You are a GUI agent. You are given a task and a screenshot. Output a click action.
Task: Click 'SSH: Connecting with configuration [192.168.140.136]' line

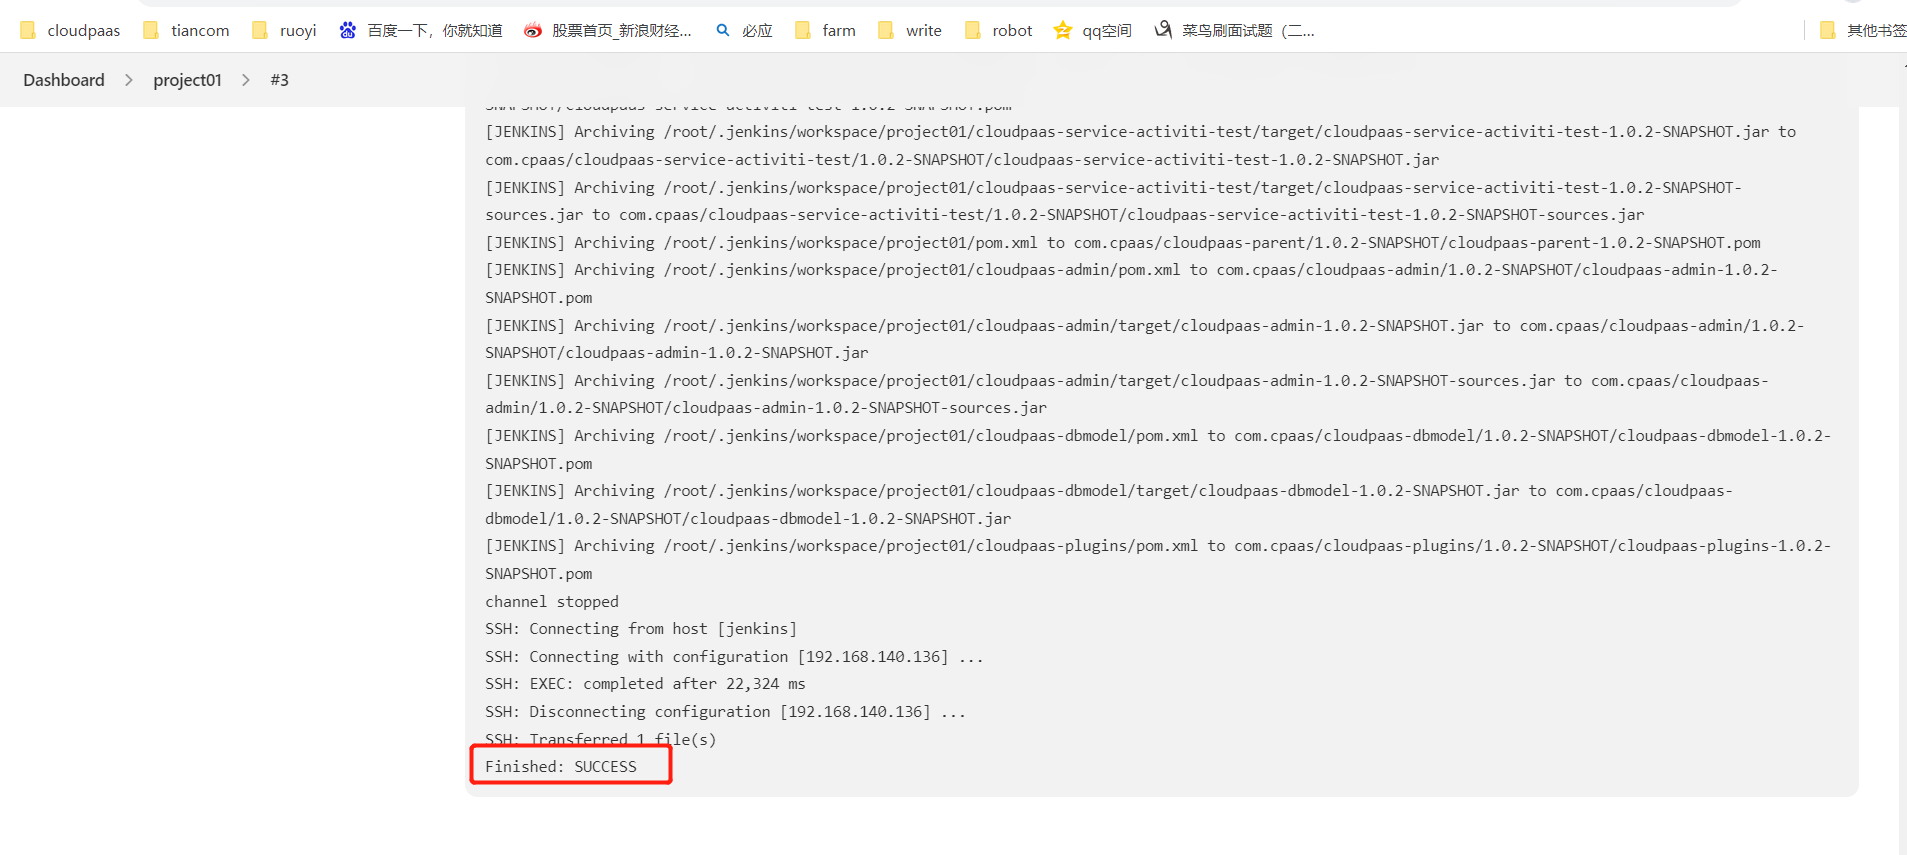point(734,657)
